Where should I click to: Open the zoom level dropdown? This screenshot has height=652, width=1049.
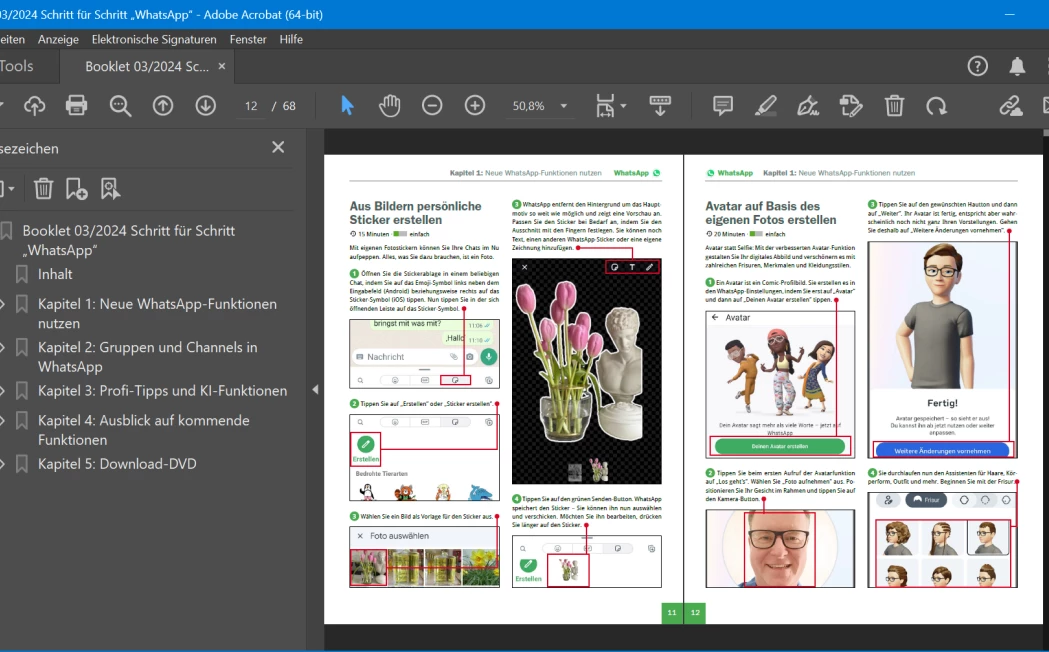[564, 106]
